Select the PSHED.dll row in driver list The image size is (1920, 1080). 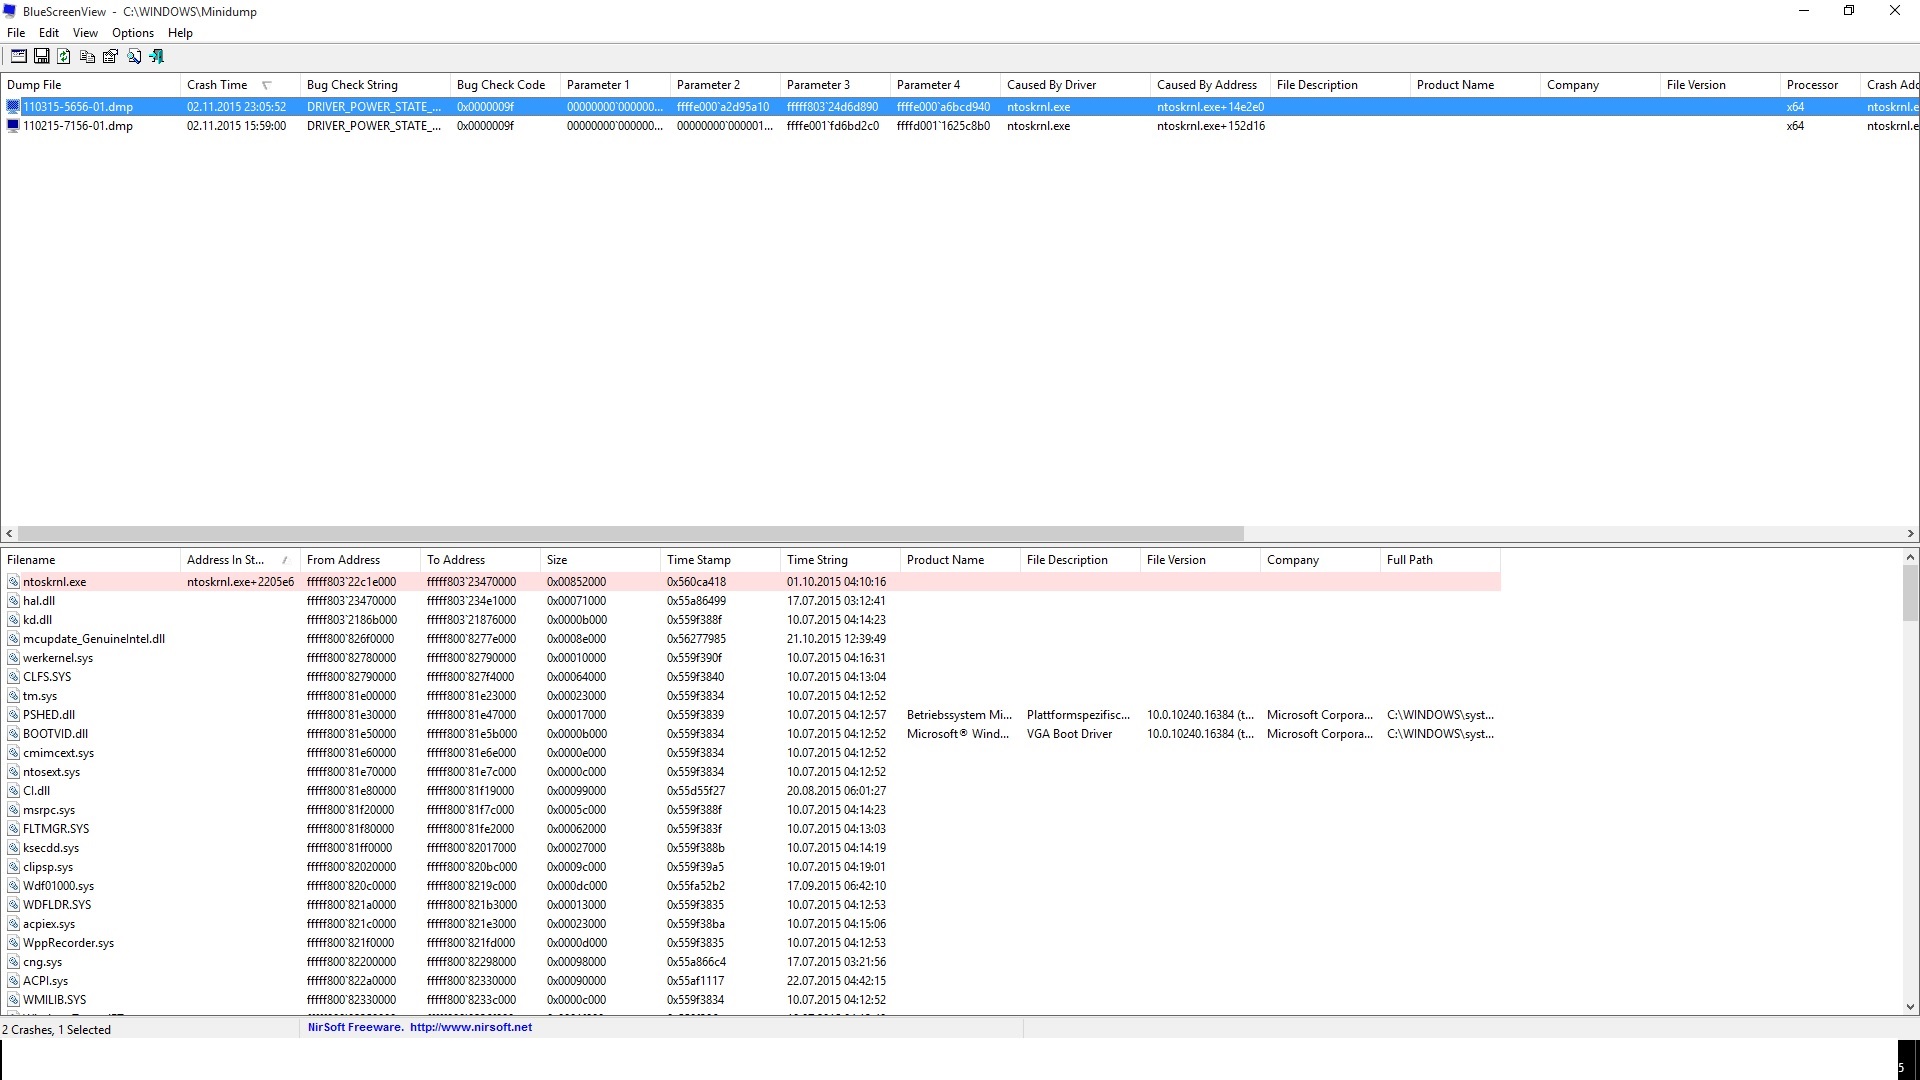click(49, 715)
